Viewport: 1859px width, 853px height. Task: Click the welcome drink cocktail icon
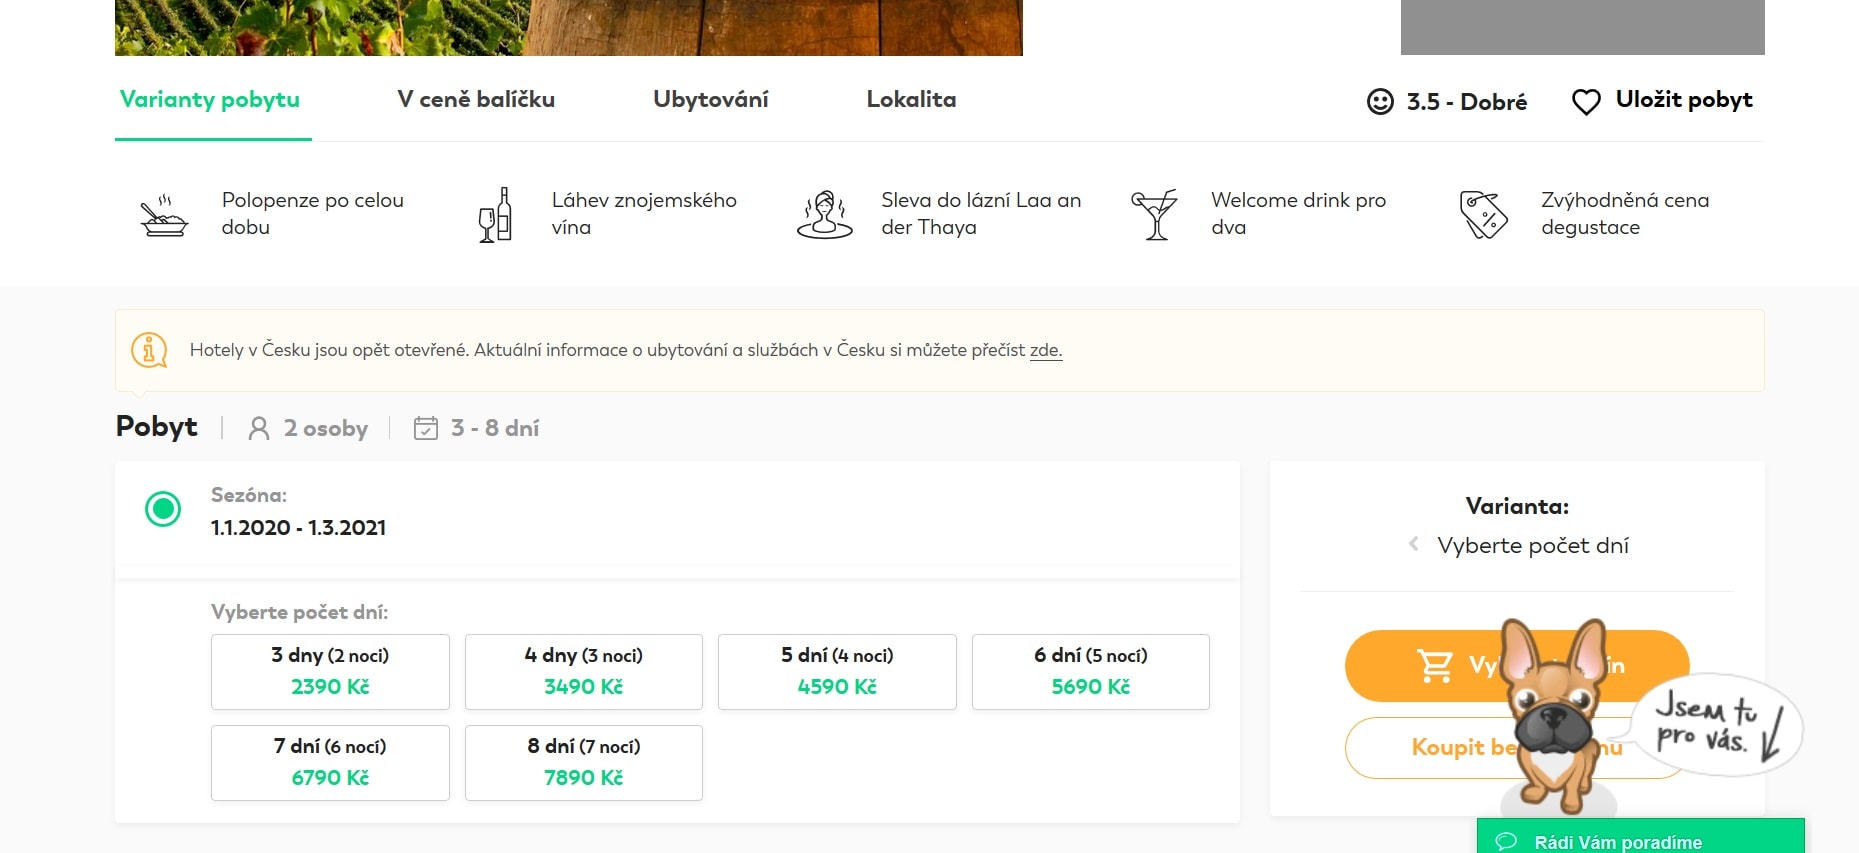tap(1154, 215)
